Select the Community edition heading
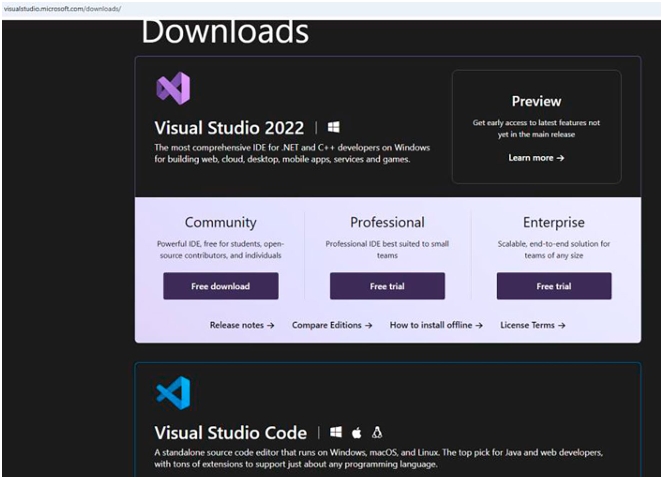 (221, 222)
